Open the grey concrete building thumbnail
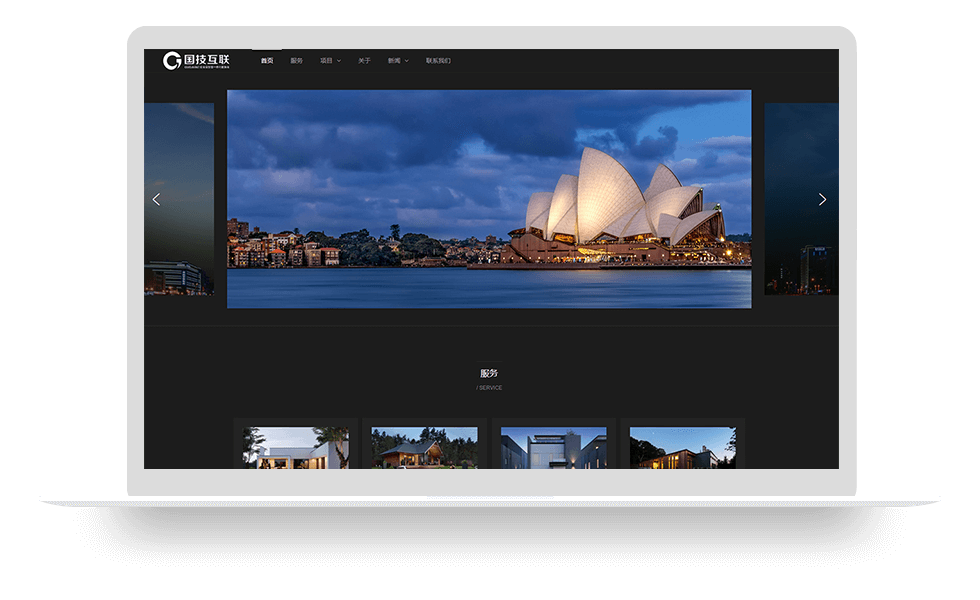Image resolution: width=980 pixels, height=600 pixels. [x=553, y=448]
